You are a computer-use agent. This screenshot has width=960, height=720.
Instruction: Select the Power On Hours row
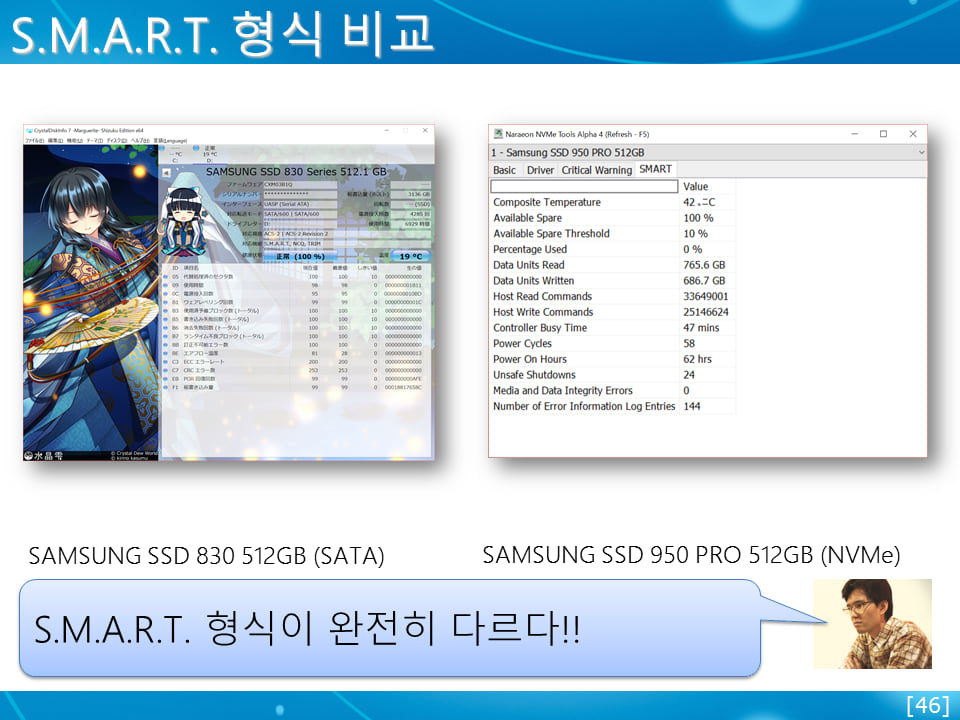[x=613, y=359]
